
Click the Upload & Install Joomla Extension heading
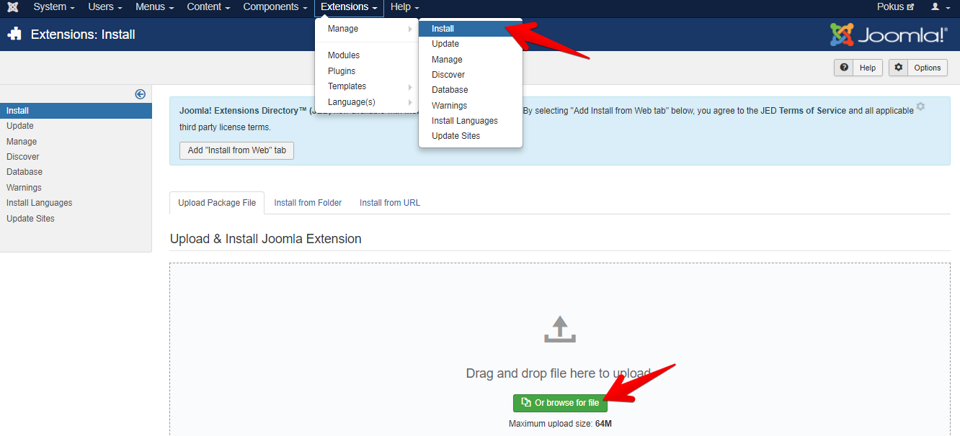266,239
